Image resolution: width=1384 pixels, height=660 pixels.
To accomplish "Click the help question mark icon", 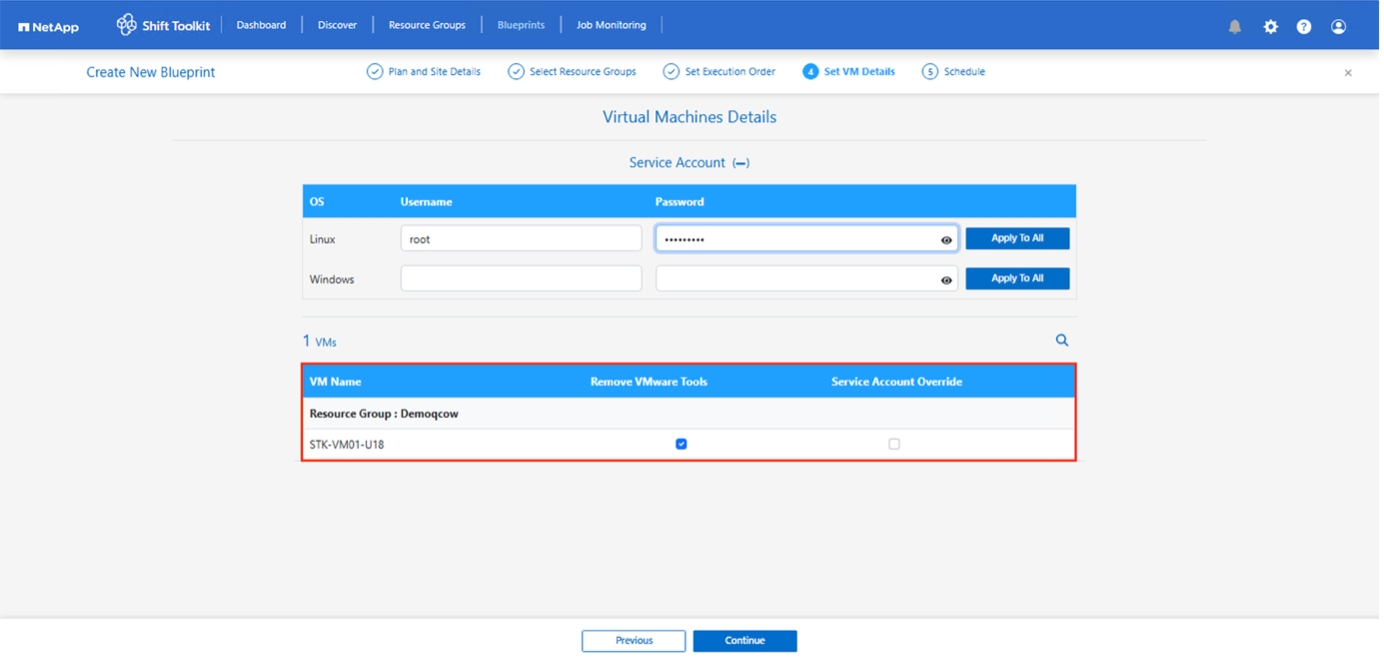I will point(1304,27).
